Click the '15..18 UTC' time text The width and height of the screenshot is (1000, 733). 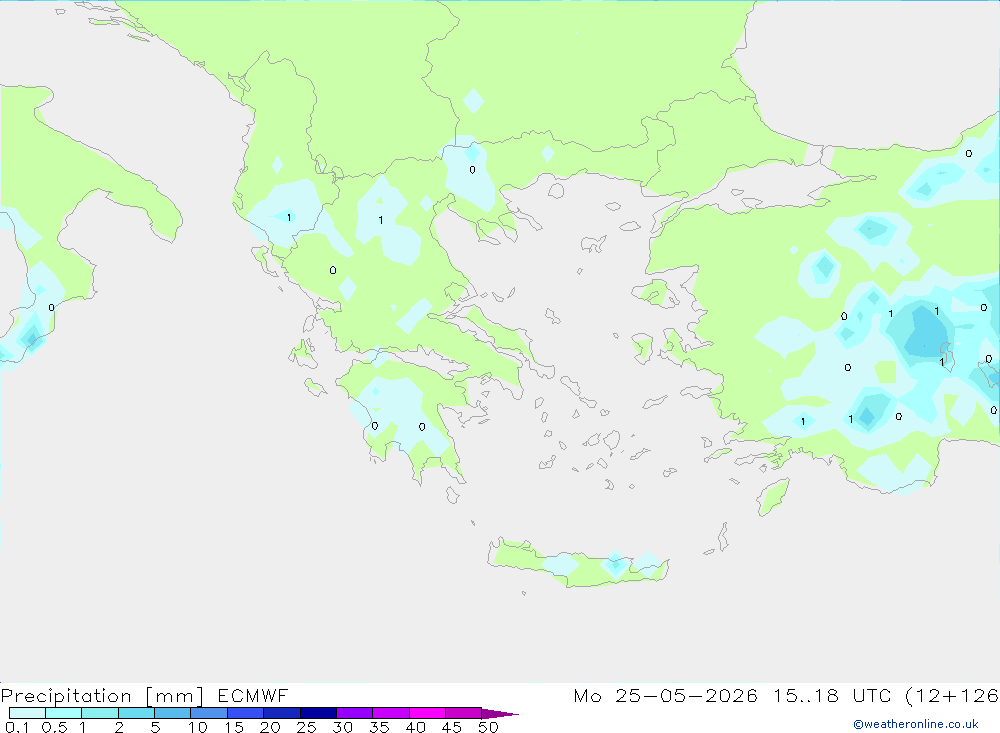tap(832, 695)
